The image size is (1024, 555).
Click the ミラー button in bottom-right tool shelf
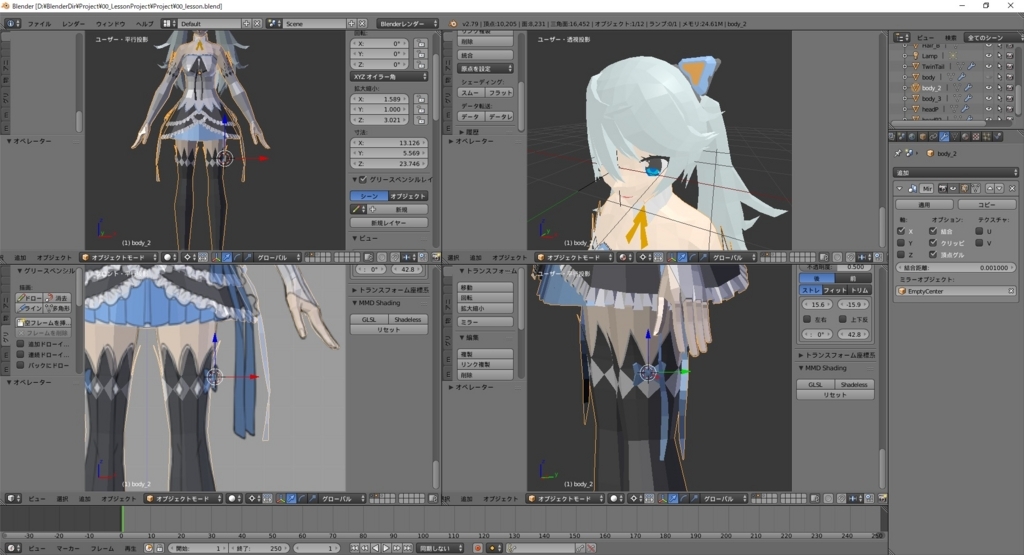(x=485, y=322)
